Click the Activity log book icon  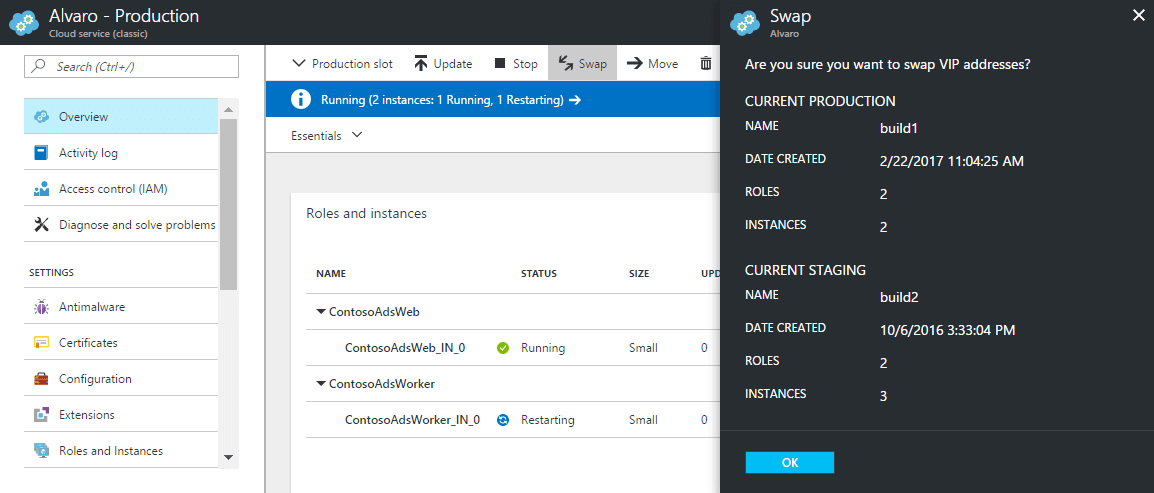(41, 153)
